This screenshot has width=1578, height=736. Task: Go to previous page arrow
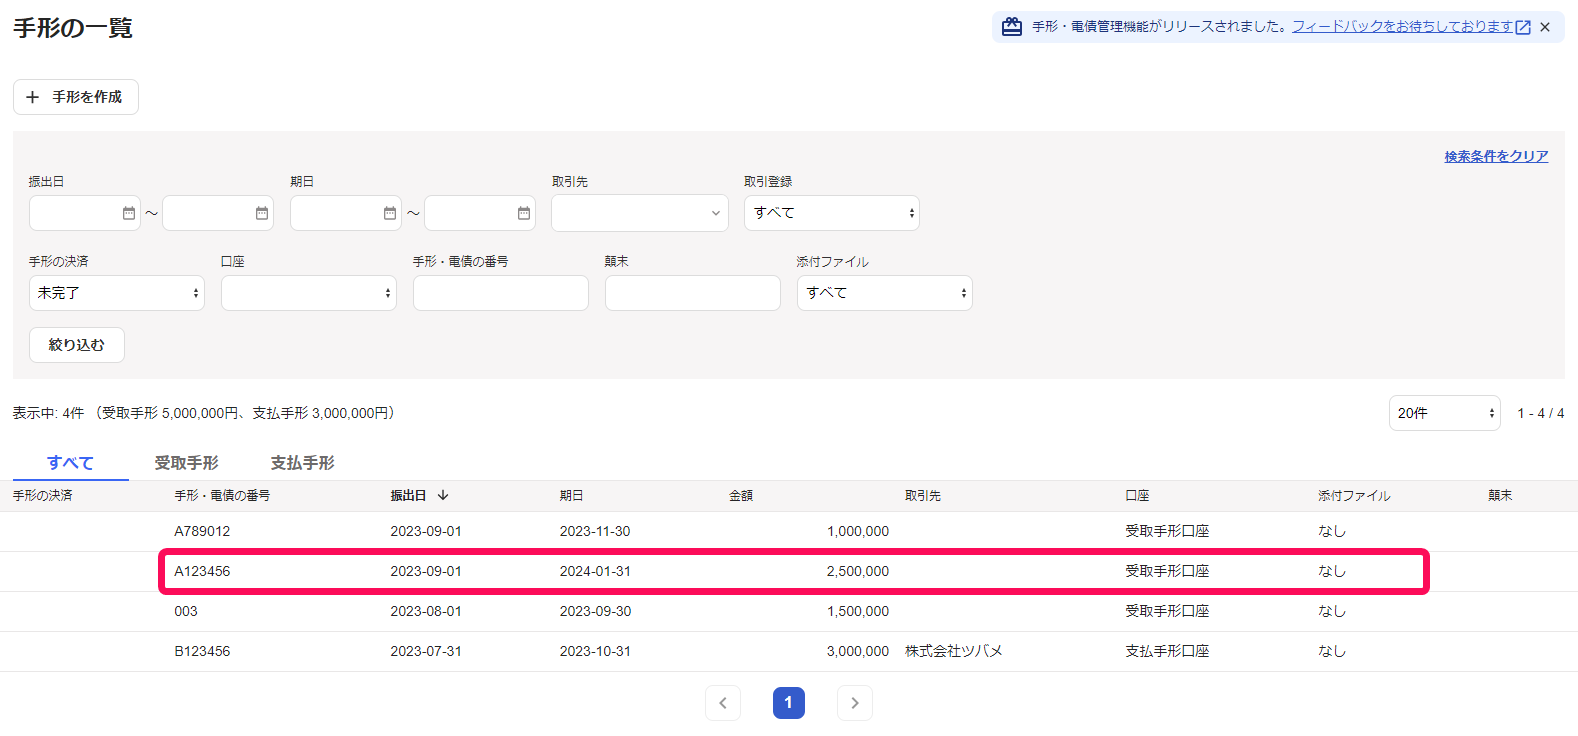coord(723,703)
